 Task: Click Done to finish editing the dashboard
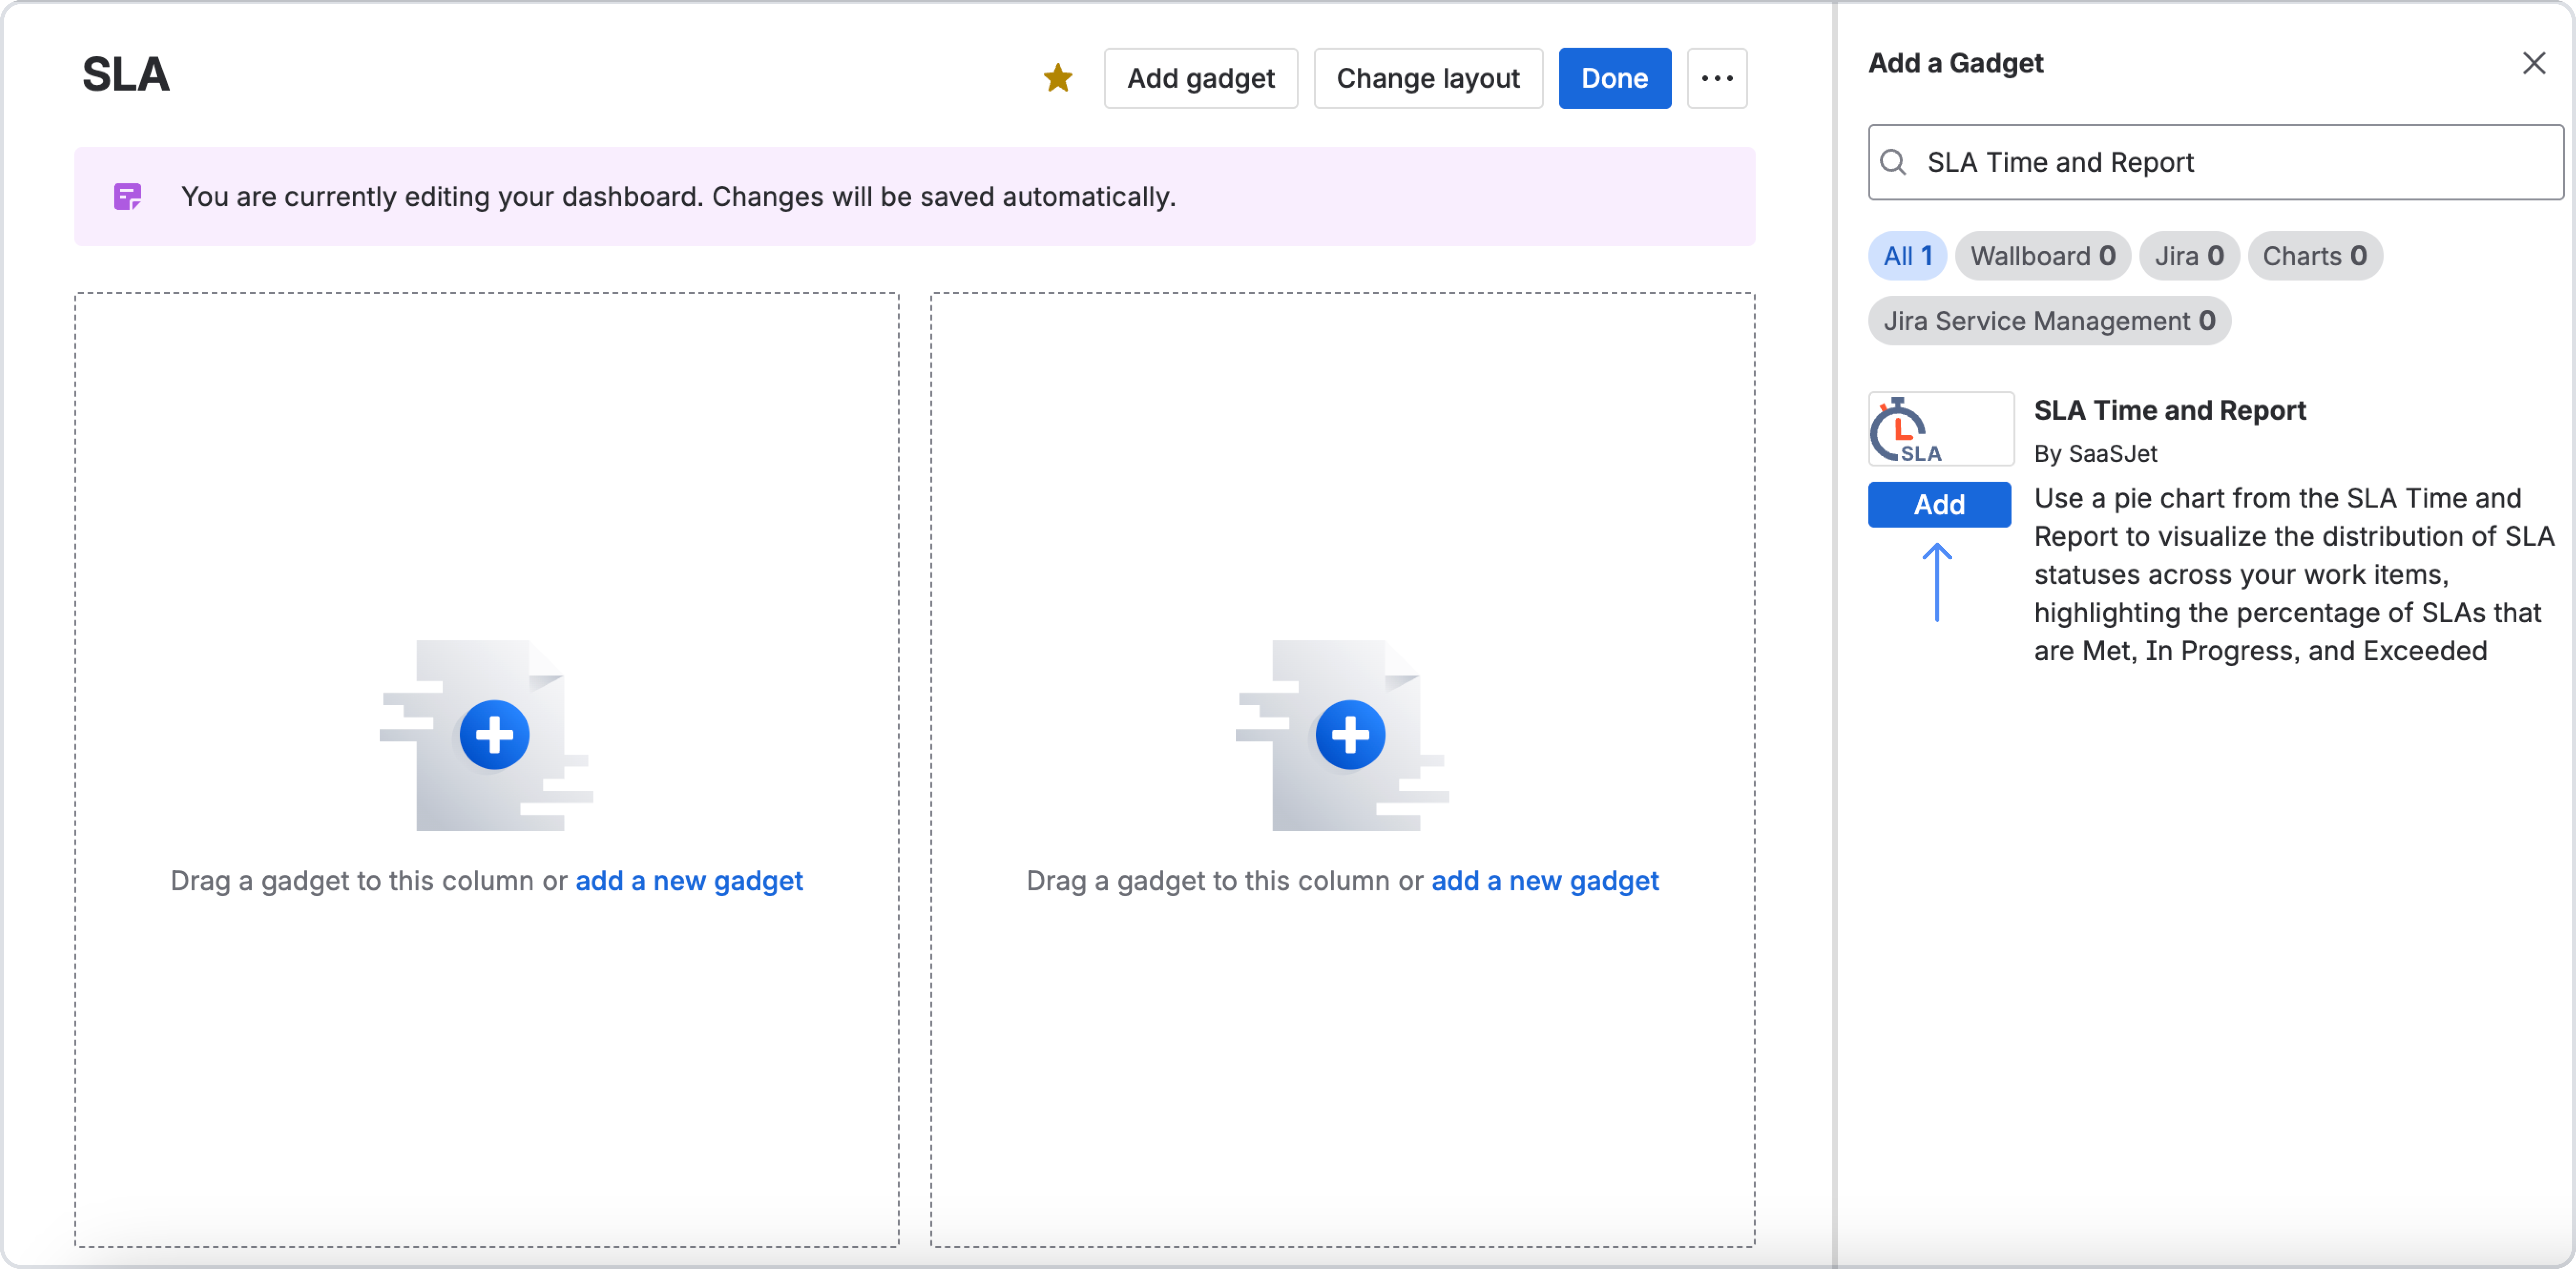tap(1614, 78)
